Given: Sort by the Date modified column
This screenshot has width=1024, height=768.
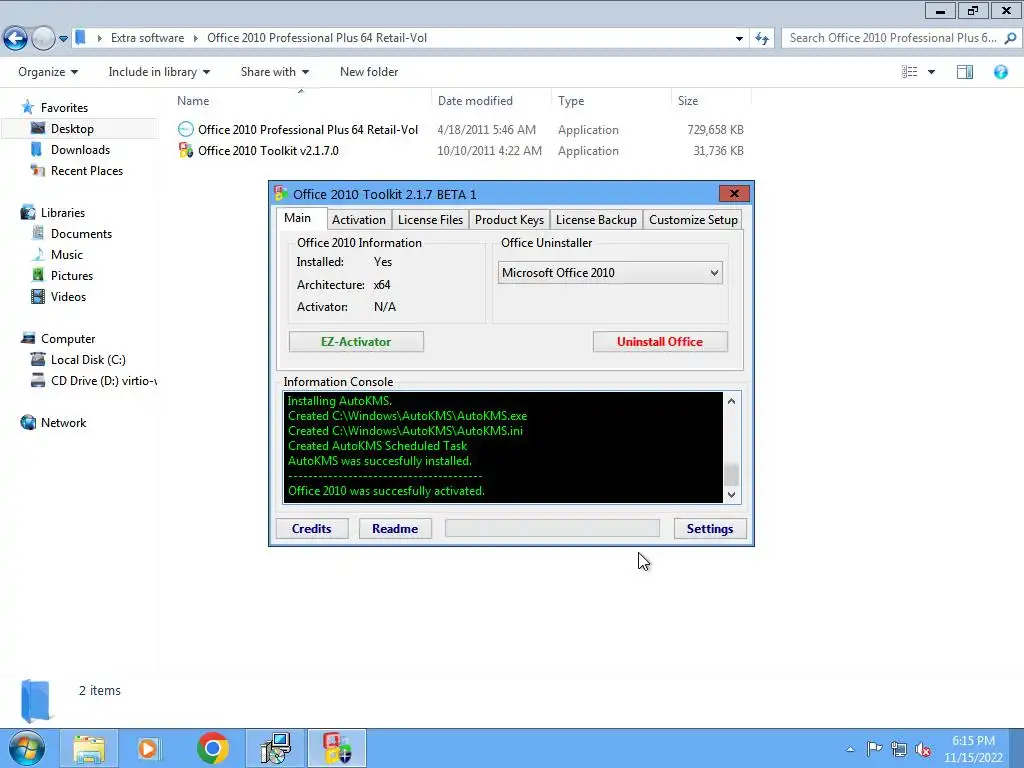Looking at the screenshot, I should click(x=475, y=101).
